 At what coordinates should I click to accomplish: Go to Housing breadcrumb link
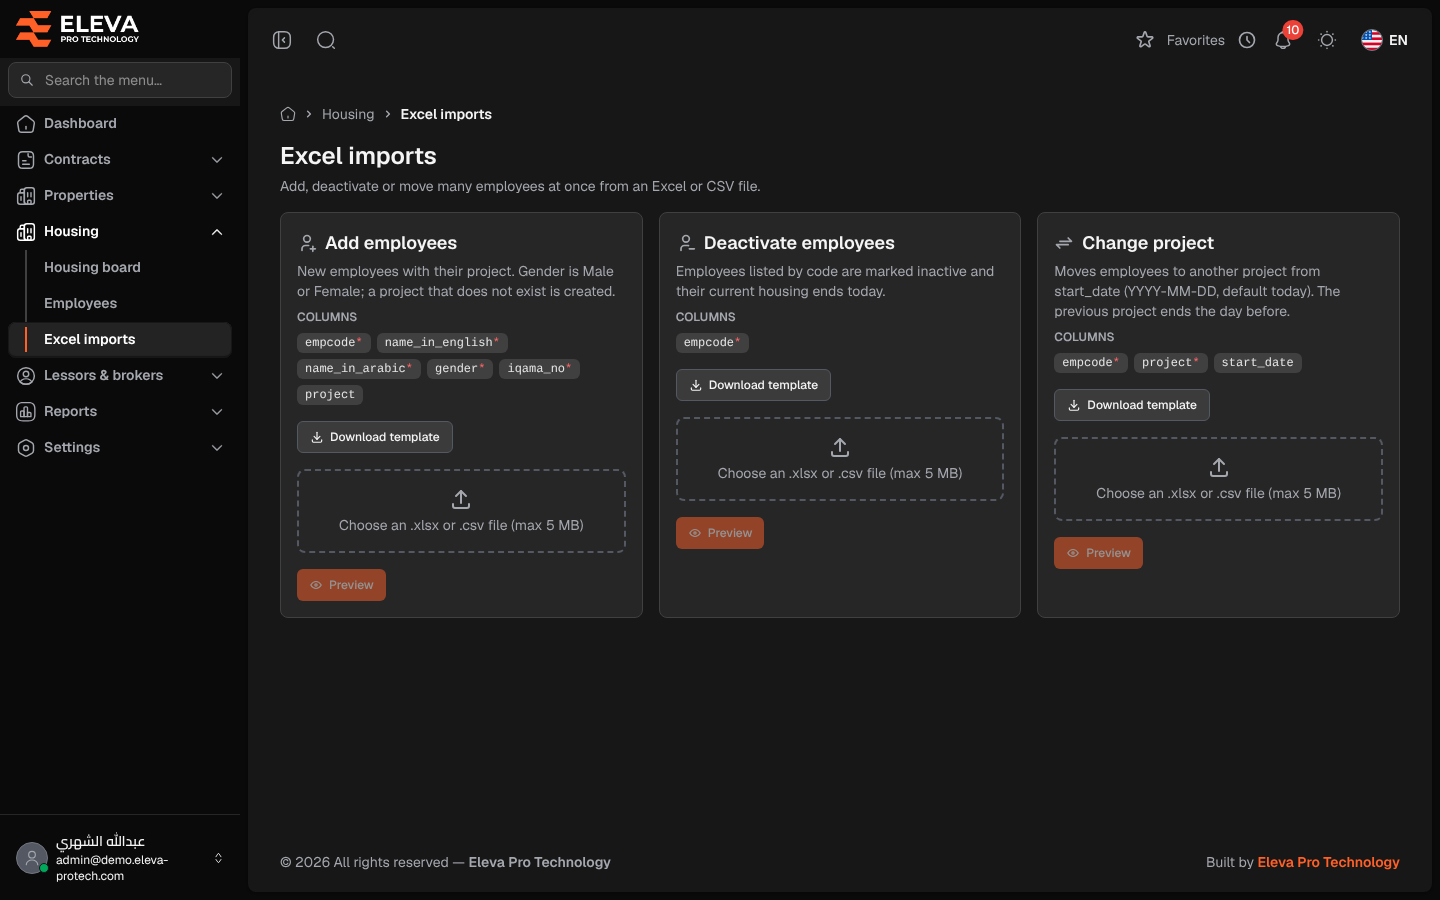pyautogui.click(x=348, y=114)
